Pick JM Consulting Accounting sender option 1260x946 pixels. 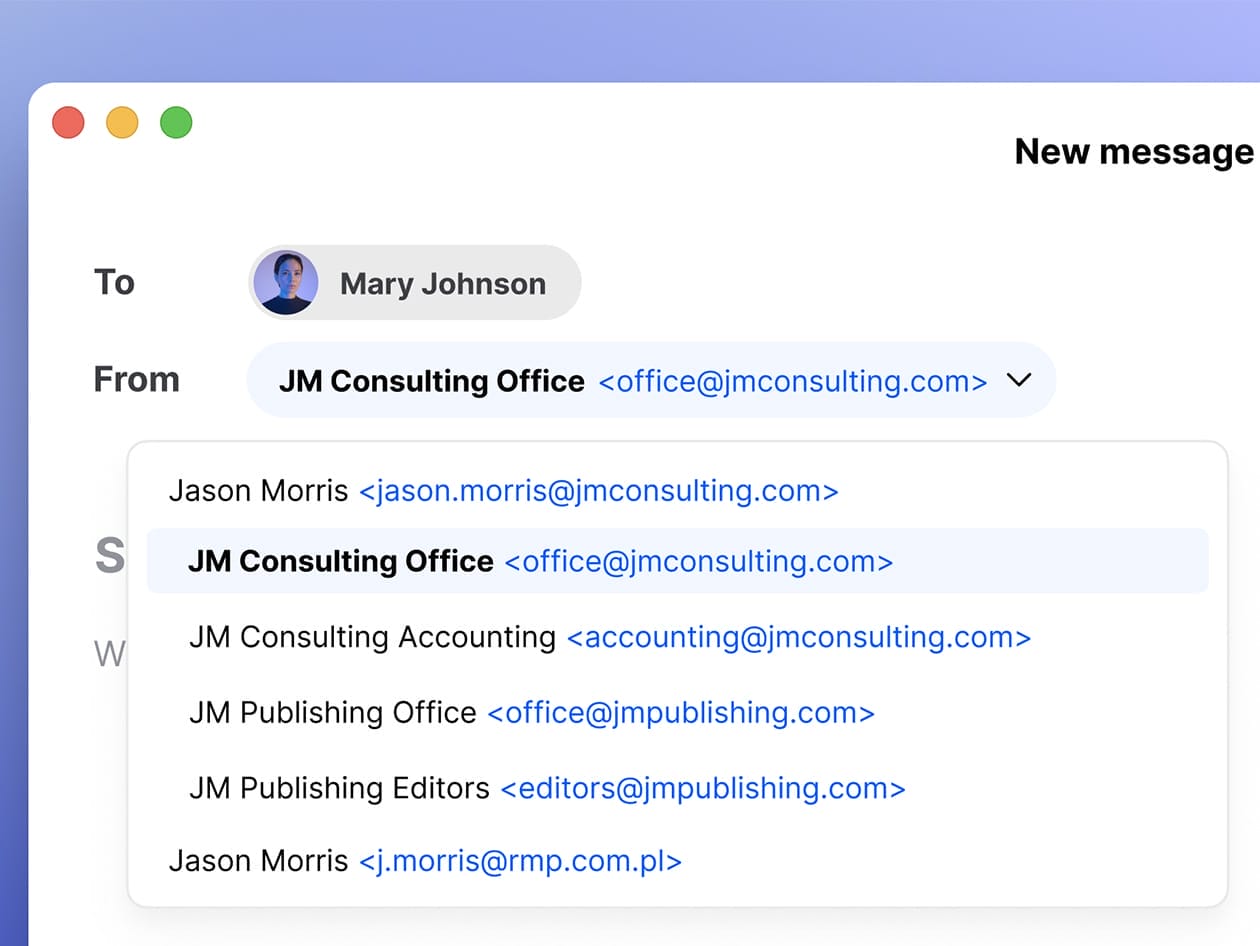(x=609, y=637)
